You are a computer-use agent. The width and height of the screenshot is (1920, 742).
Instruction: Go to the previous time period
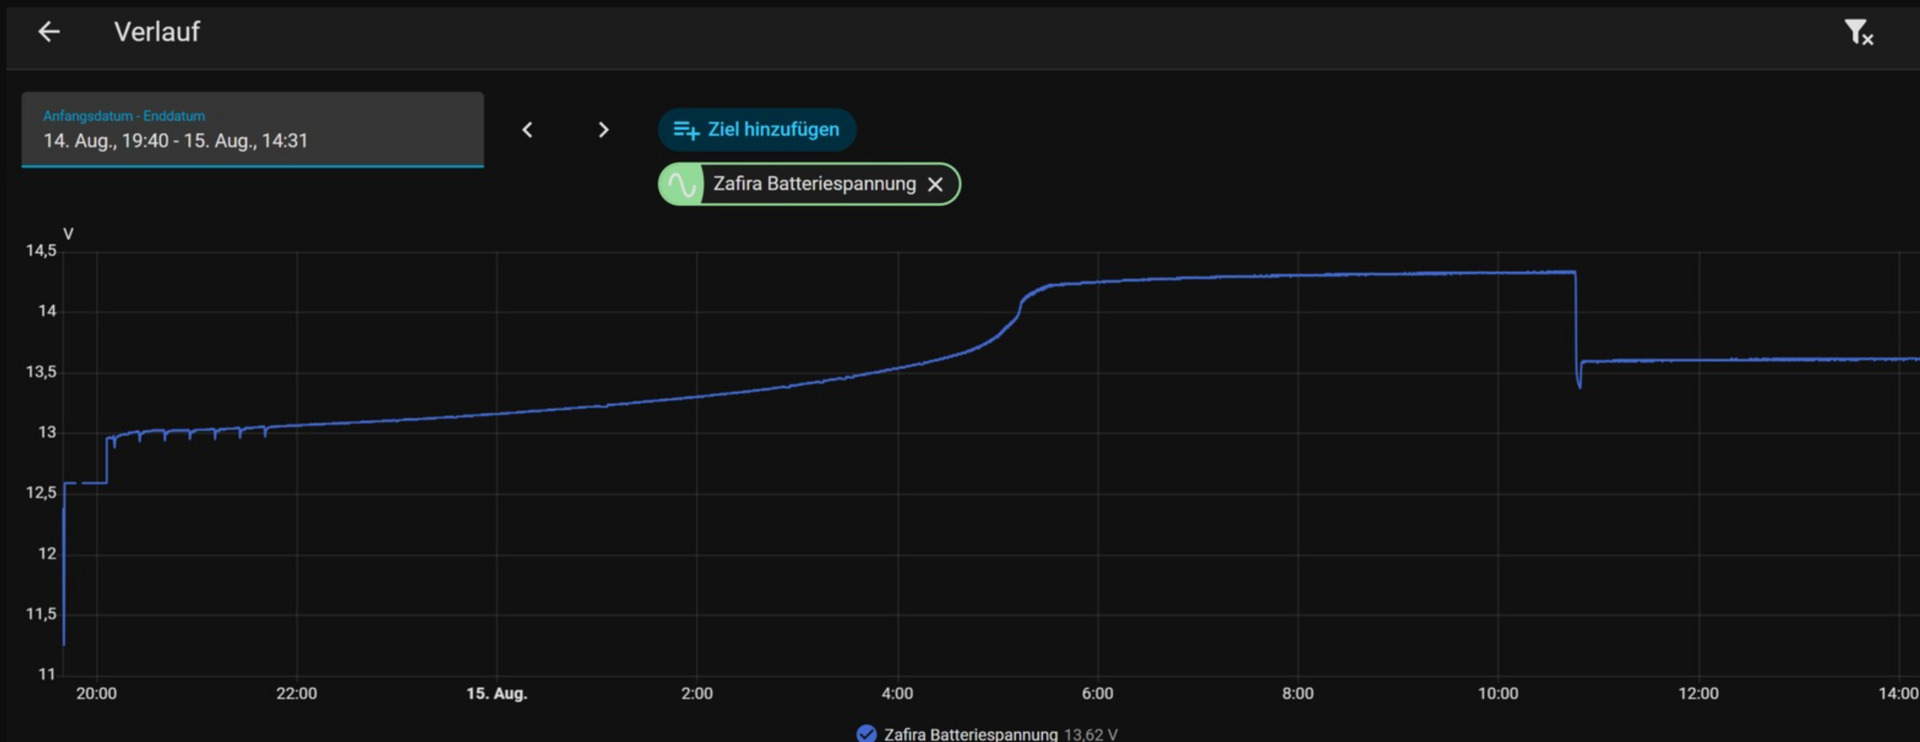tap(527, 130)
